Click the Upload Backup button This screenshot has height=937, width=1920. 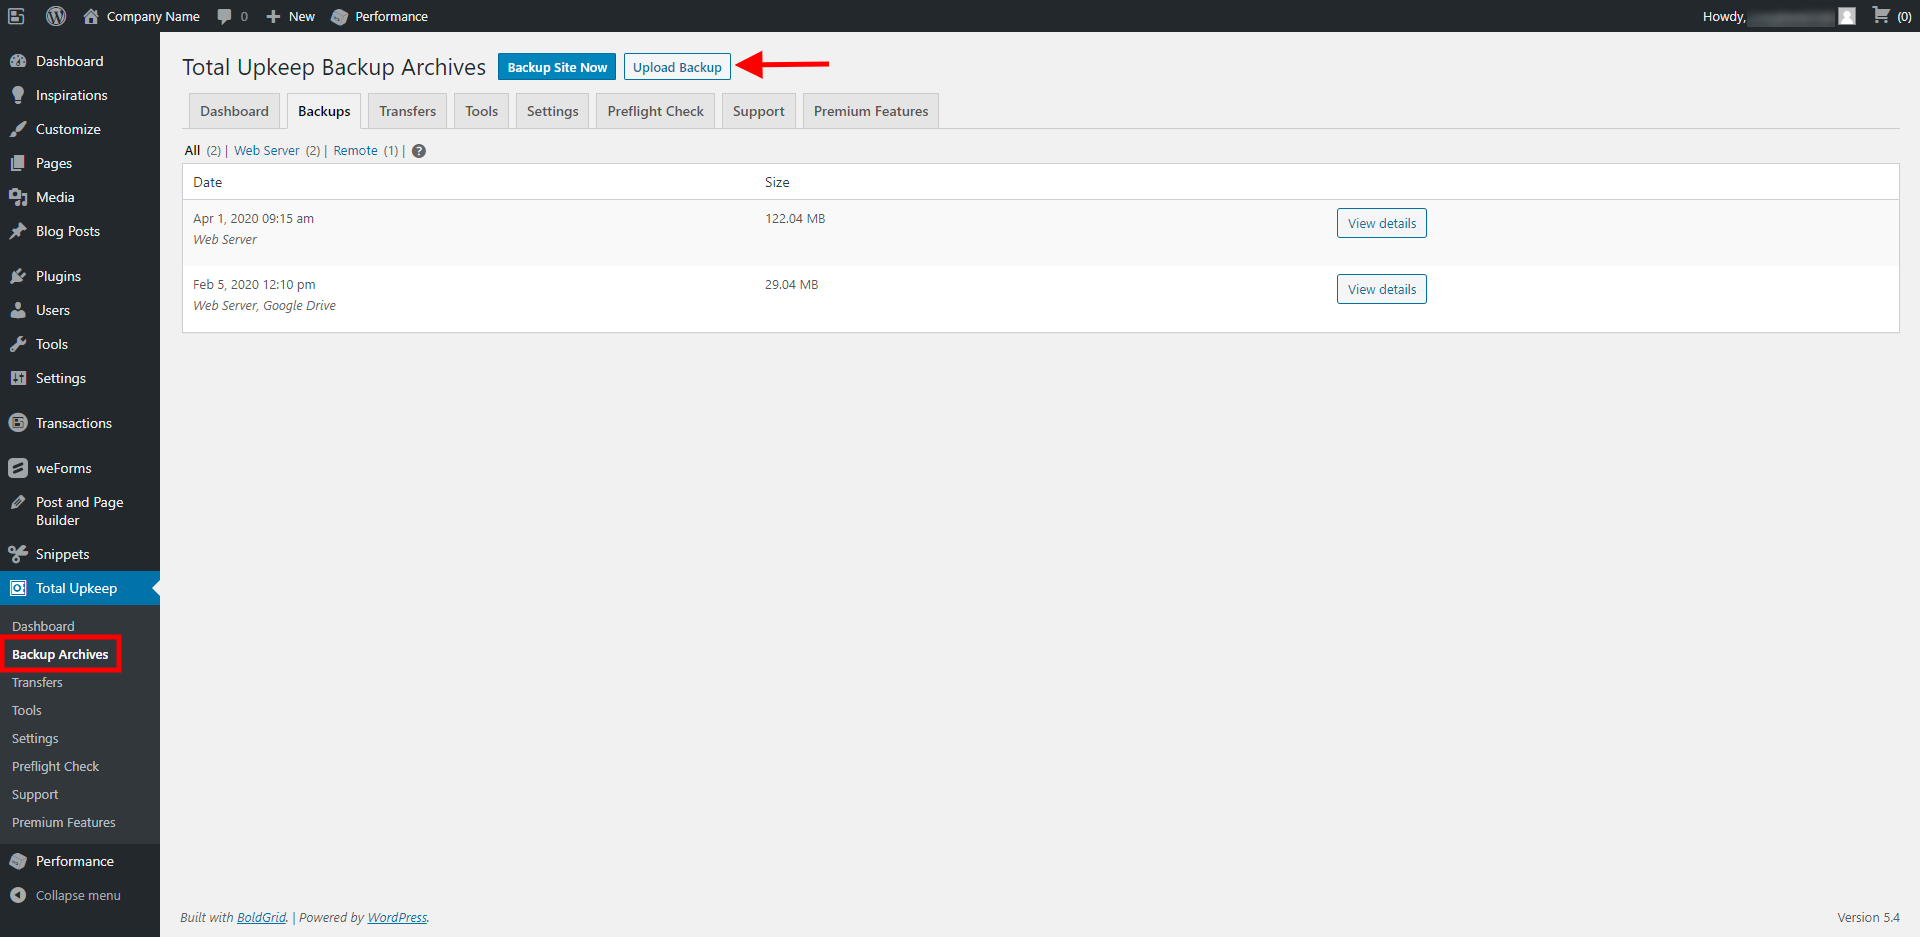click(677, 66)
